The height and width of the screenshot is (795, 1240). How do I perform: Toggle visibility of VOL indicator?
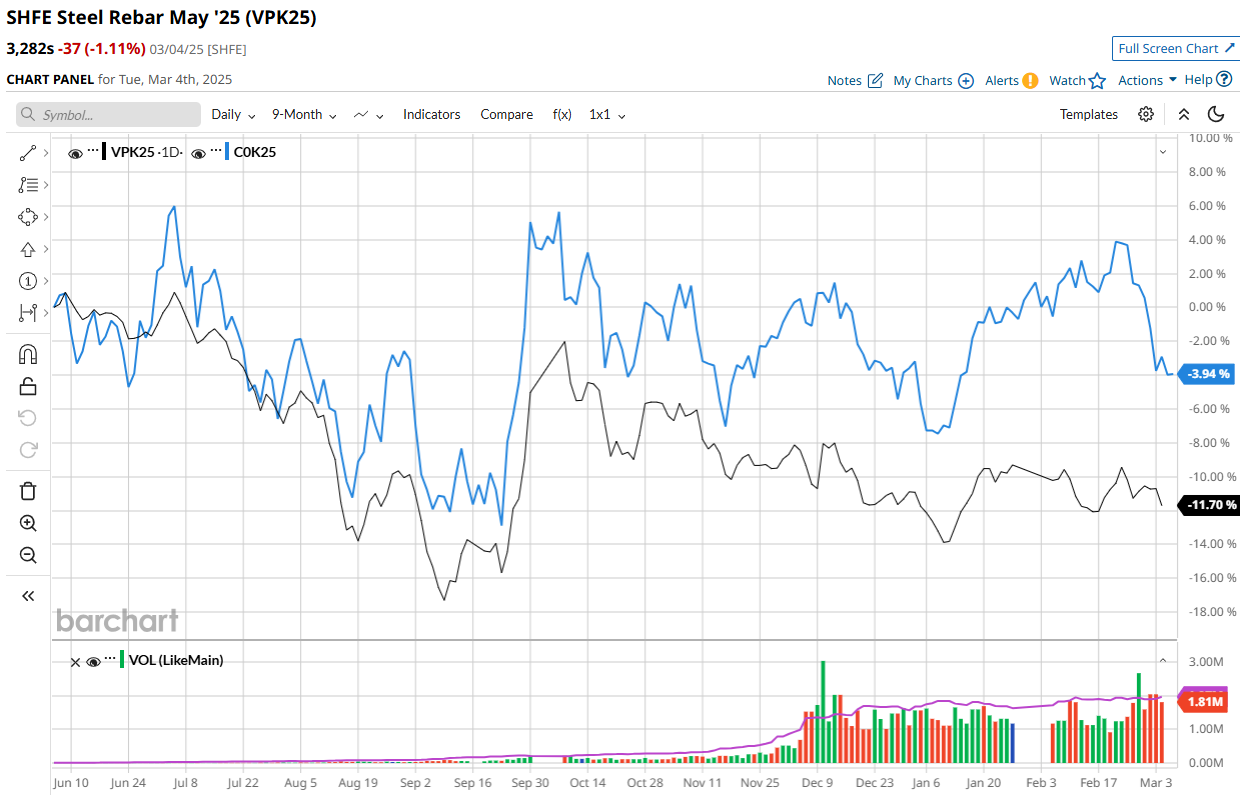coord(94,661)
